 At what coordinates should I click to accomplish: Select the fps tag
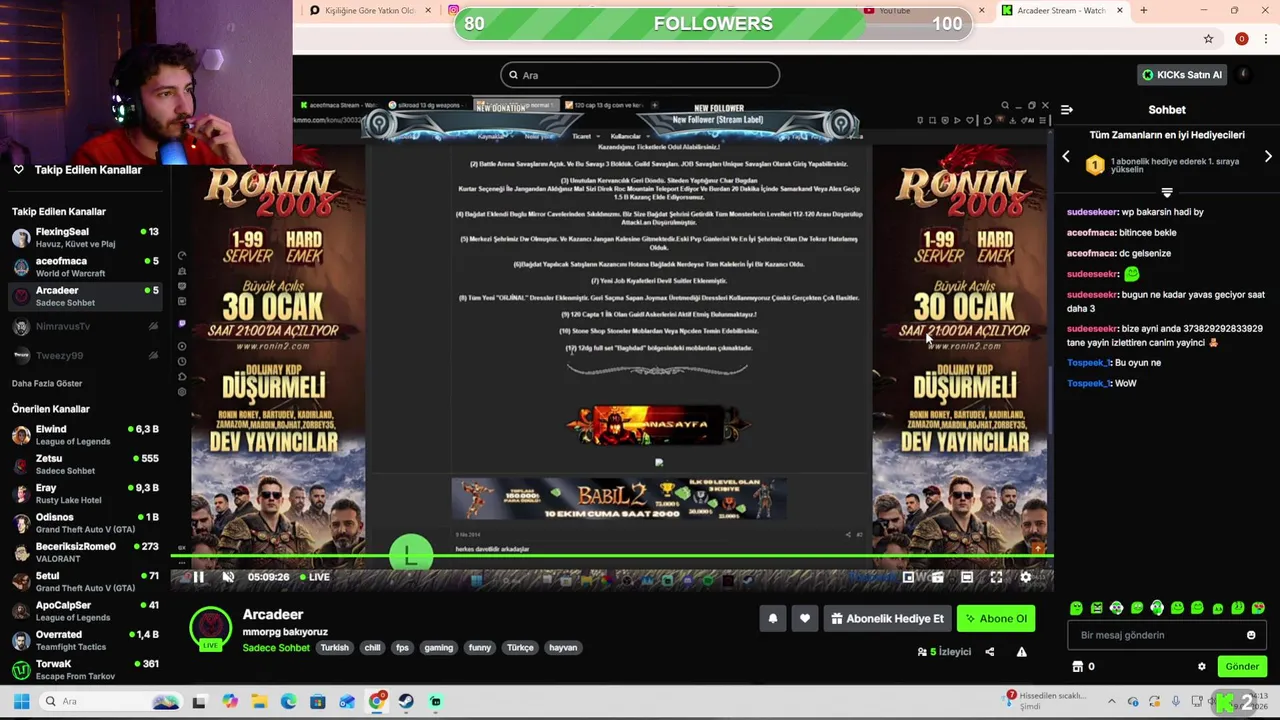(402, 648)
